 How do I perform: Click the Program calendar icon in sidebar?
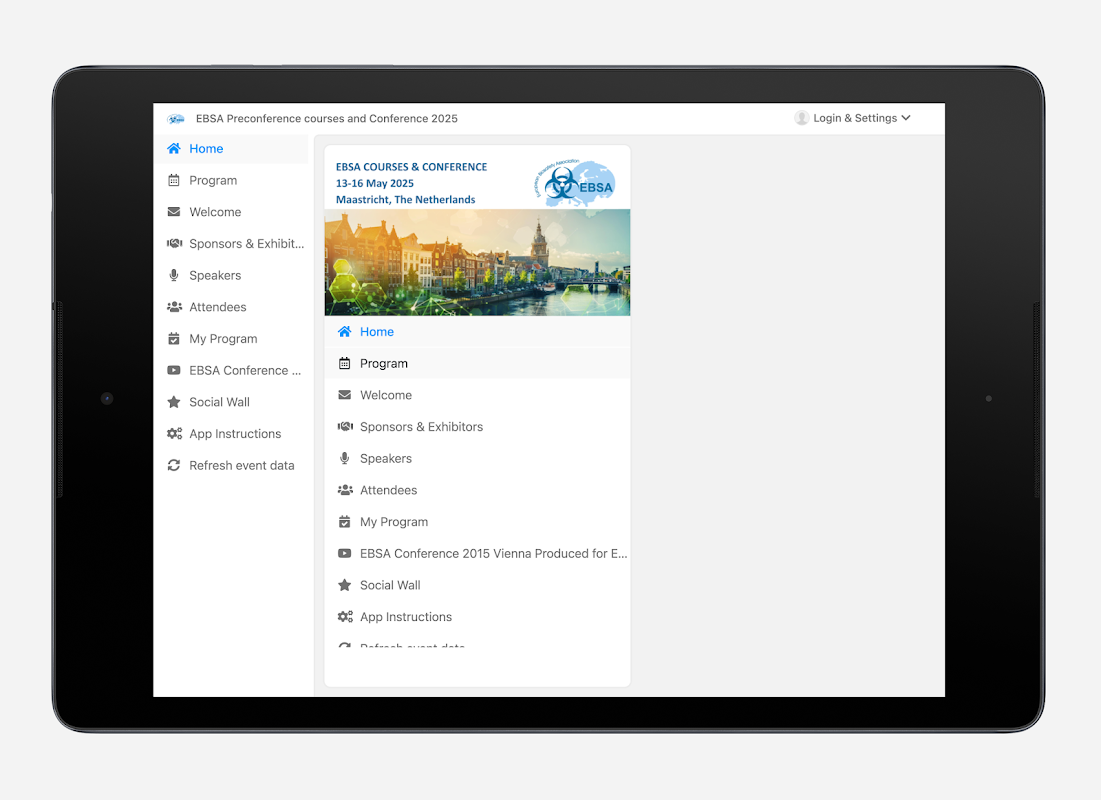[174, 181]
